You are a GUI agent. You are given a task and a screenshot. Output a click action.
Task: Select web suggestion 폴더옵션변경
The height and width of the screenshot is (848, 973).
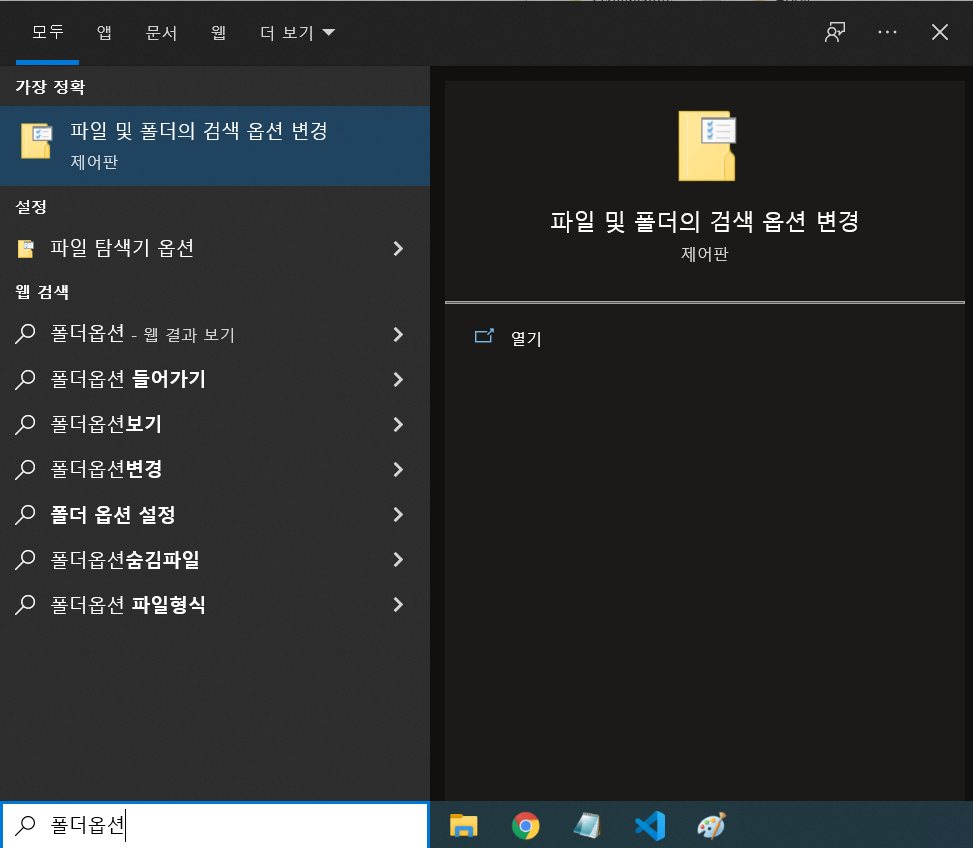pos(215,470)
